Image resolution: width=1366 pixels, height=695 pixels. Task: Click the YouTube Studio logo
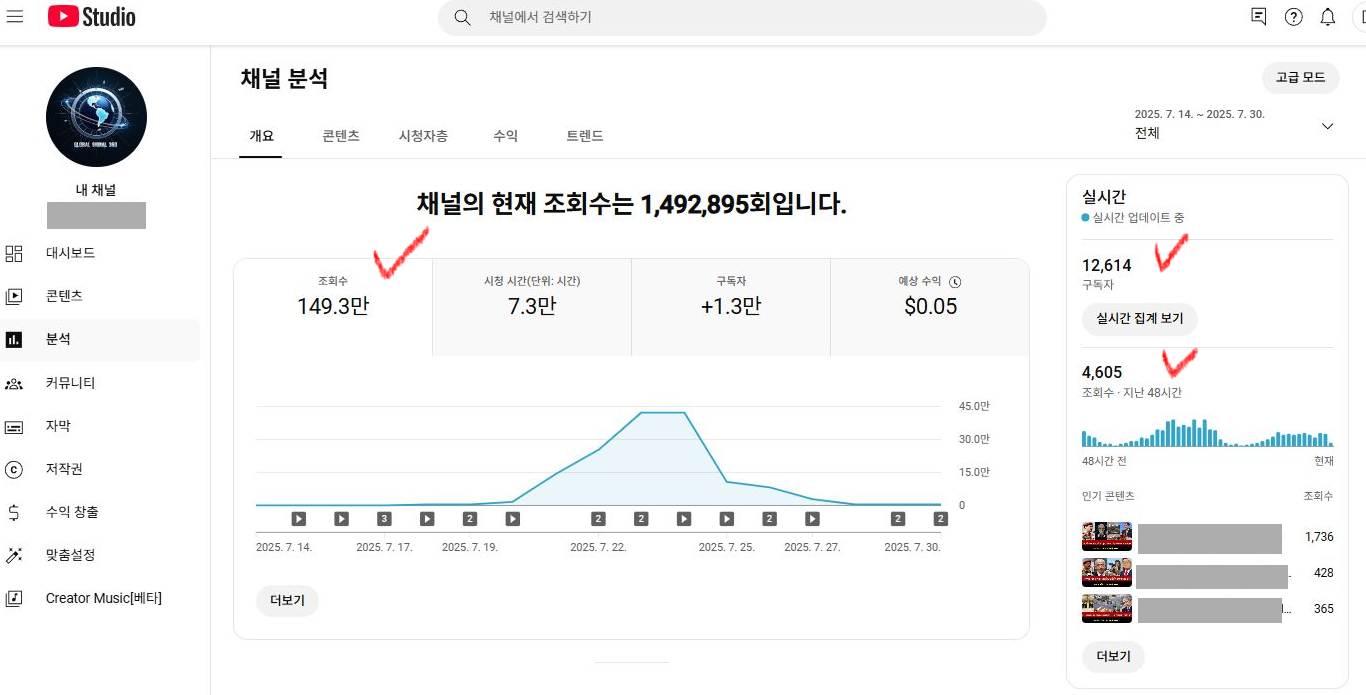click(91, 17)
